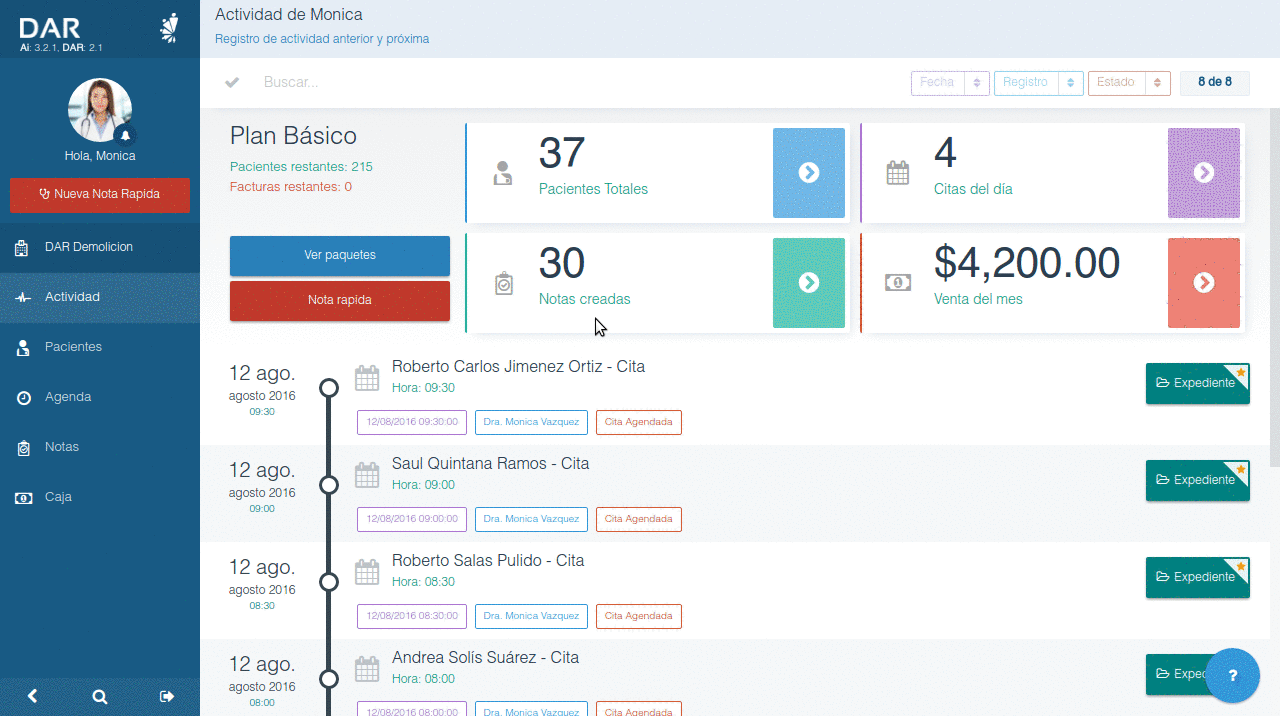Image resolution: width=1280 pixels, height=716 pixels.
Task: Click the 12/08/2016 09:30:00 date tag
Action: (412, 422)
